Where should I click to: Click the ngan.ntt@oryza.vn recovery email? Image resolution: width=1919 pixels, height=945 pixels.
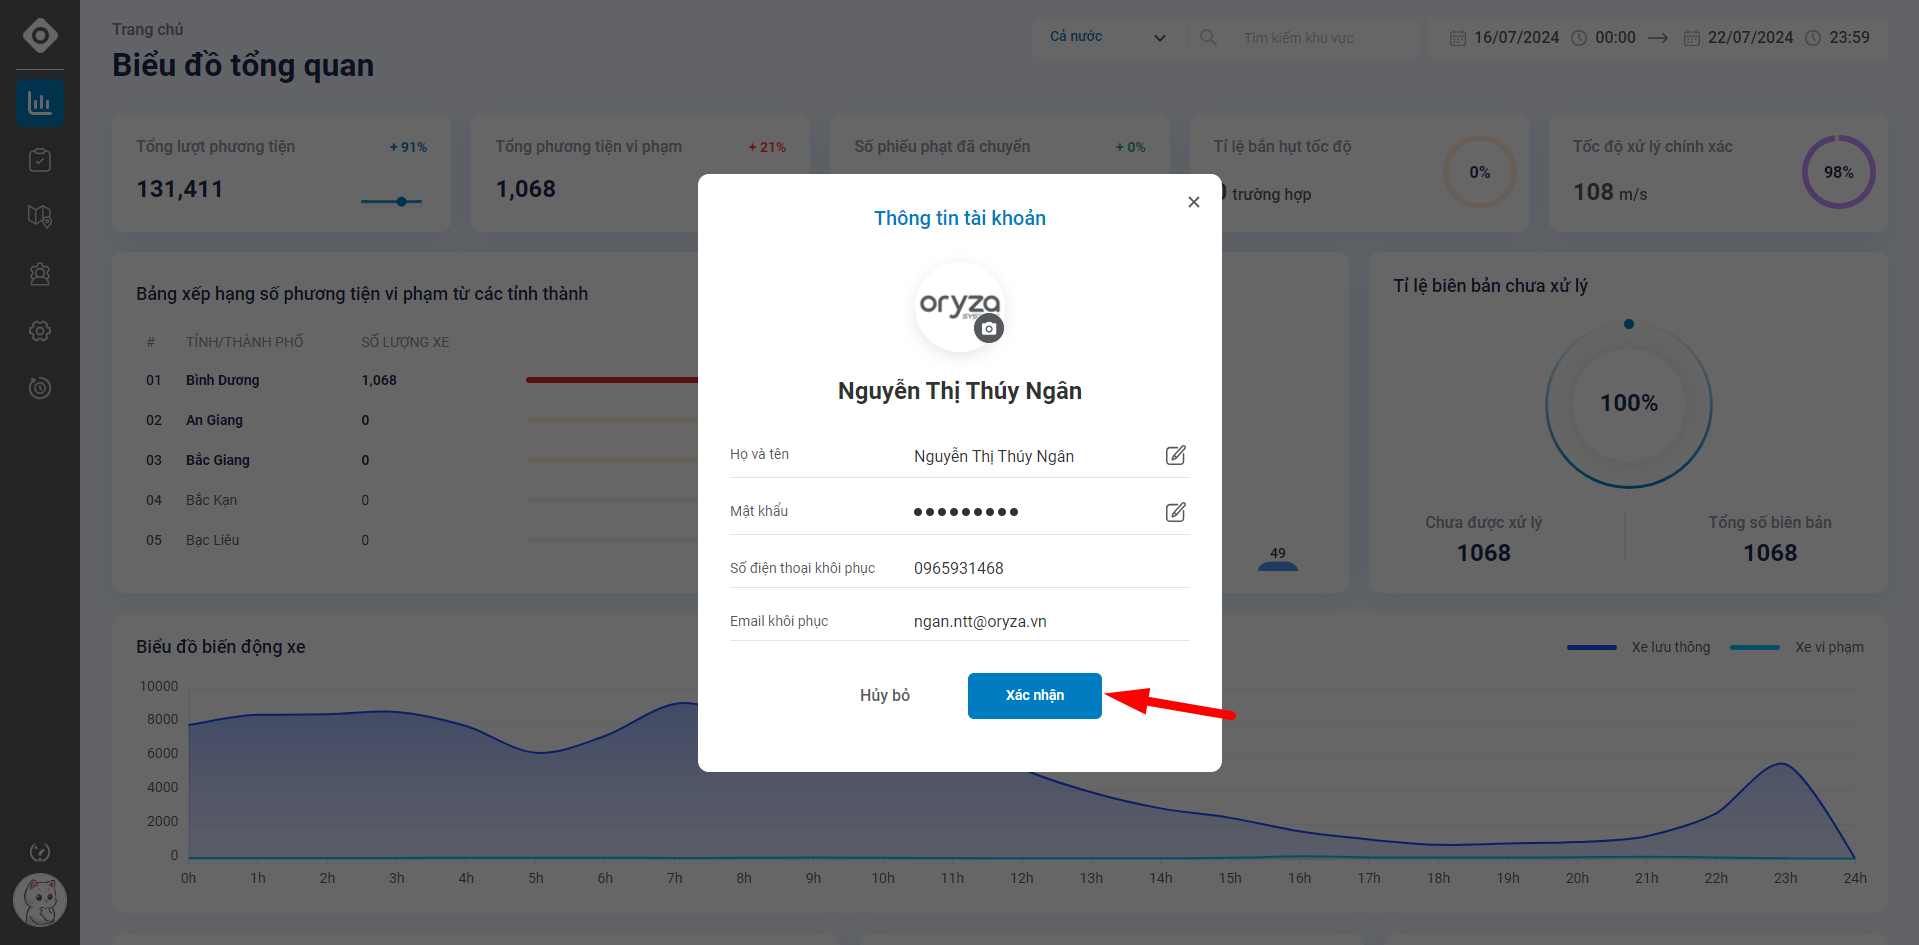point(980,621)
